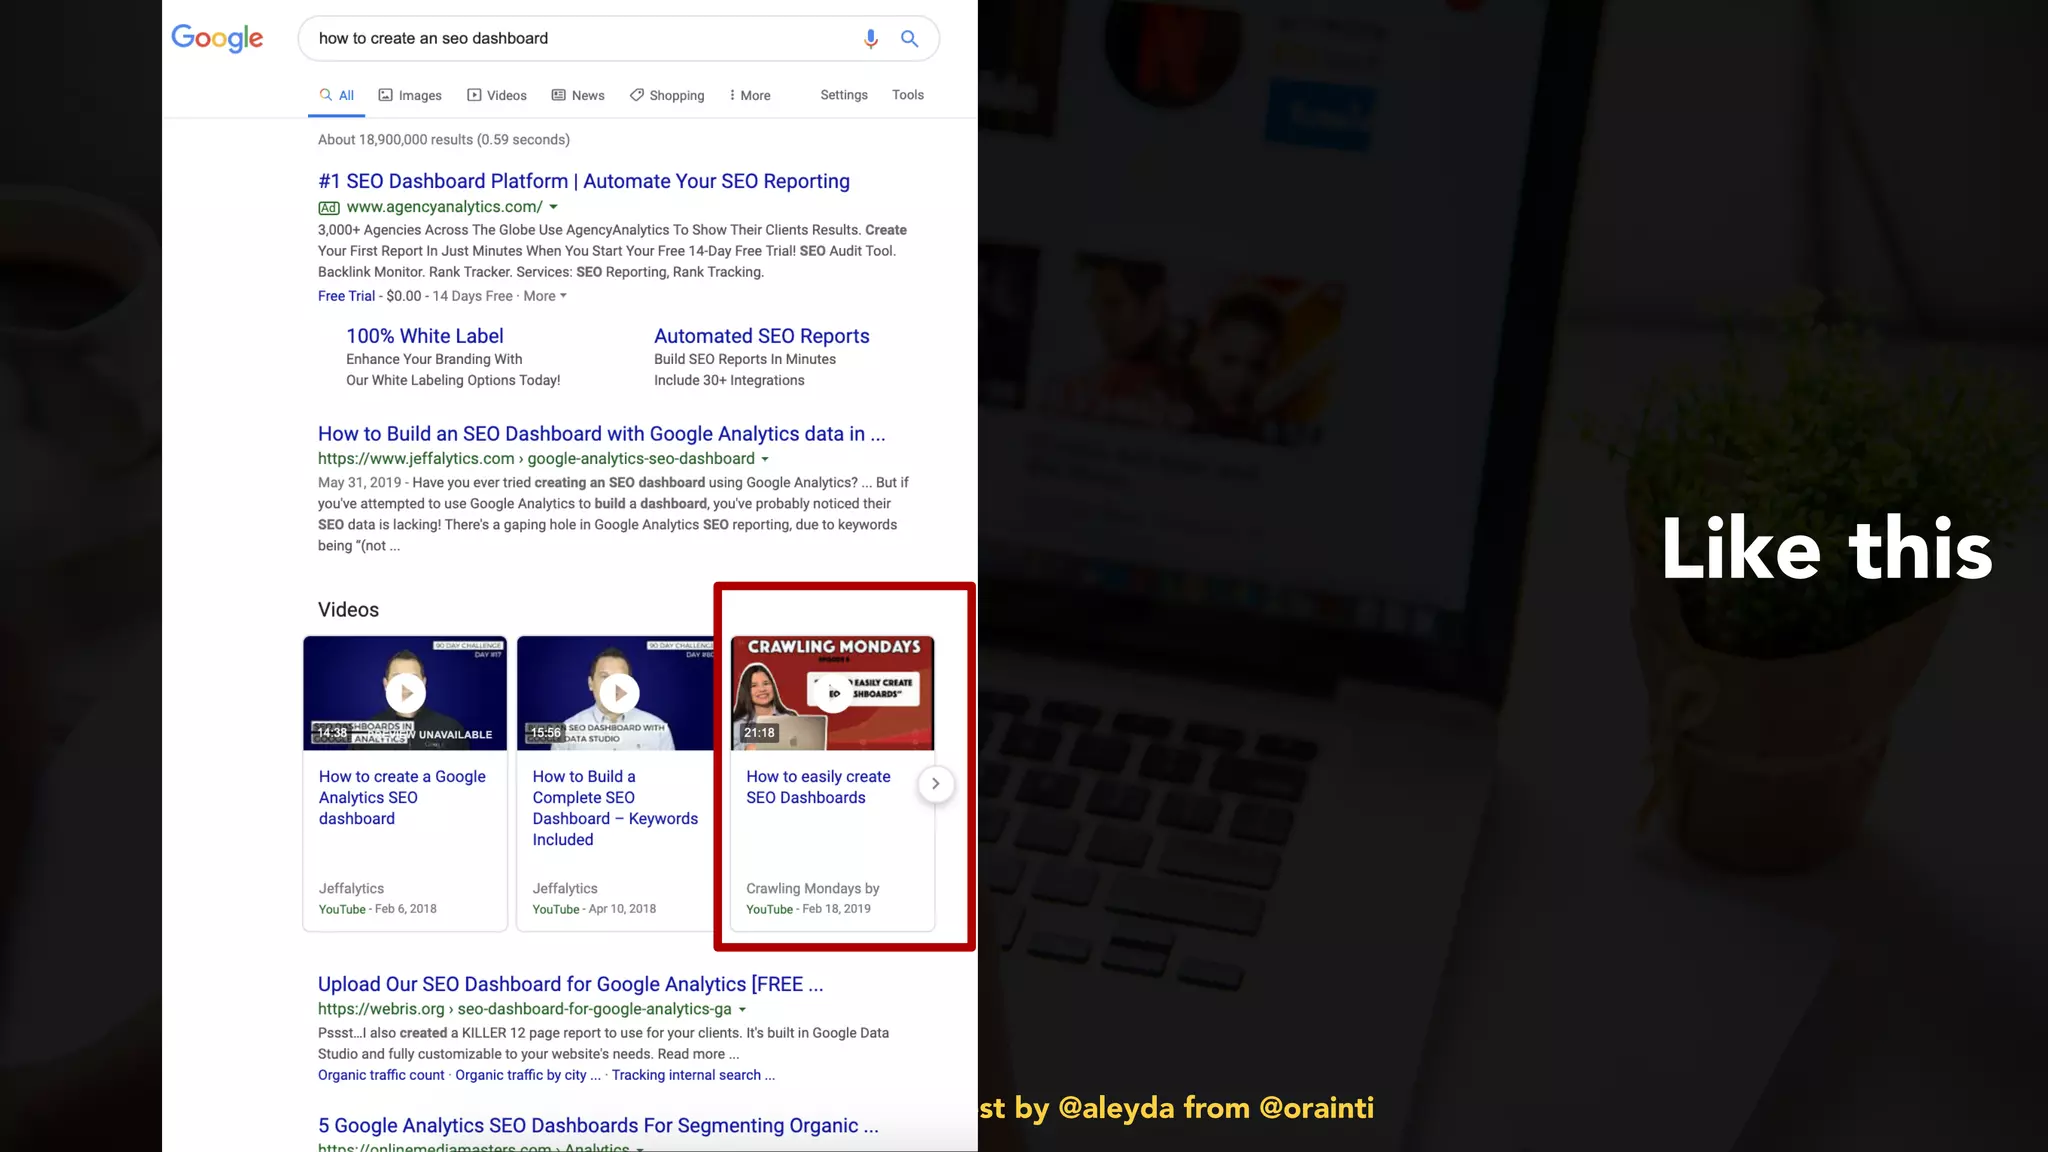
Task: Click the microphone voice search icon
Action: (870, 38)
